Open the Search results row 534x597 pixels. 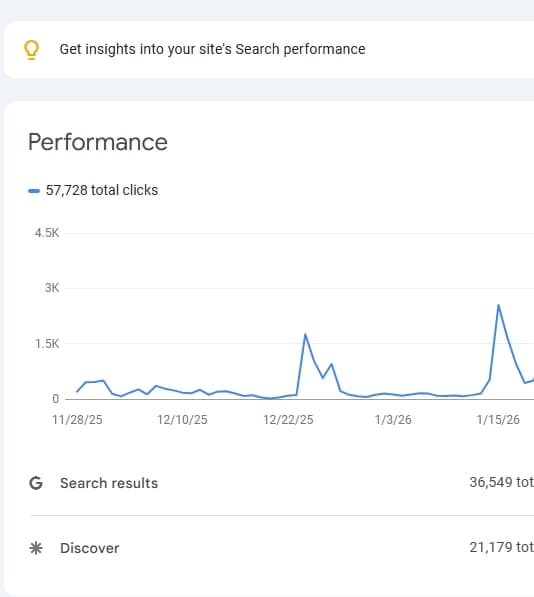point(282,483)
